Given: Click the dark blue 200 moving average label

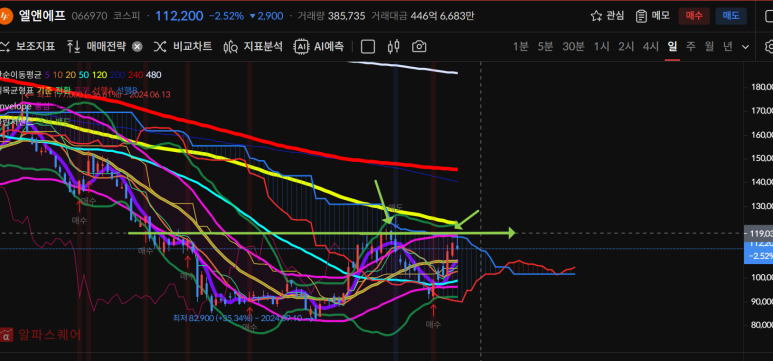Looking at the screenshot, I should [117, 75].
